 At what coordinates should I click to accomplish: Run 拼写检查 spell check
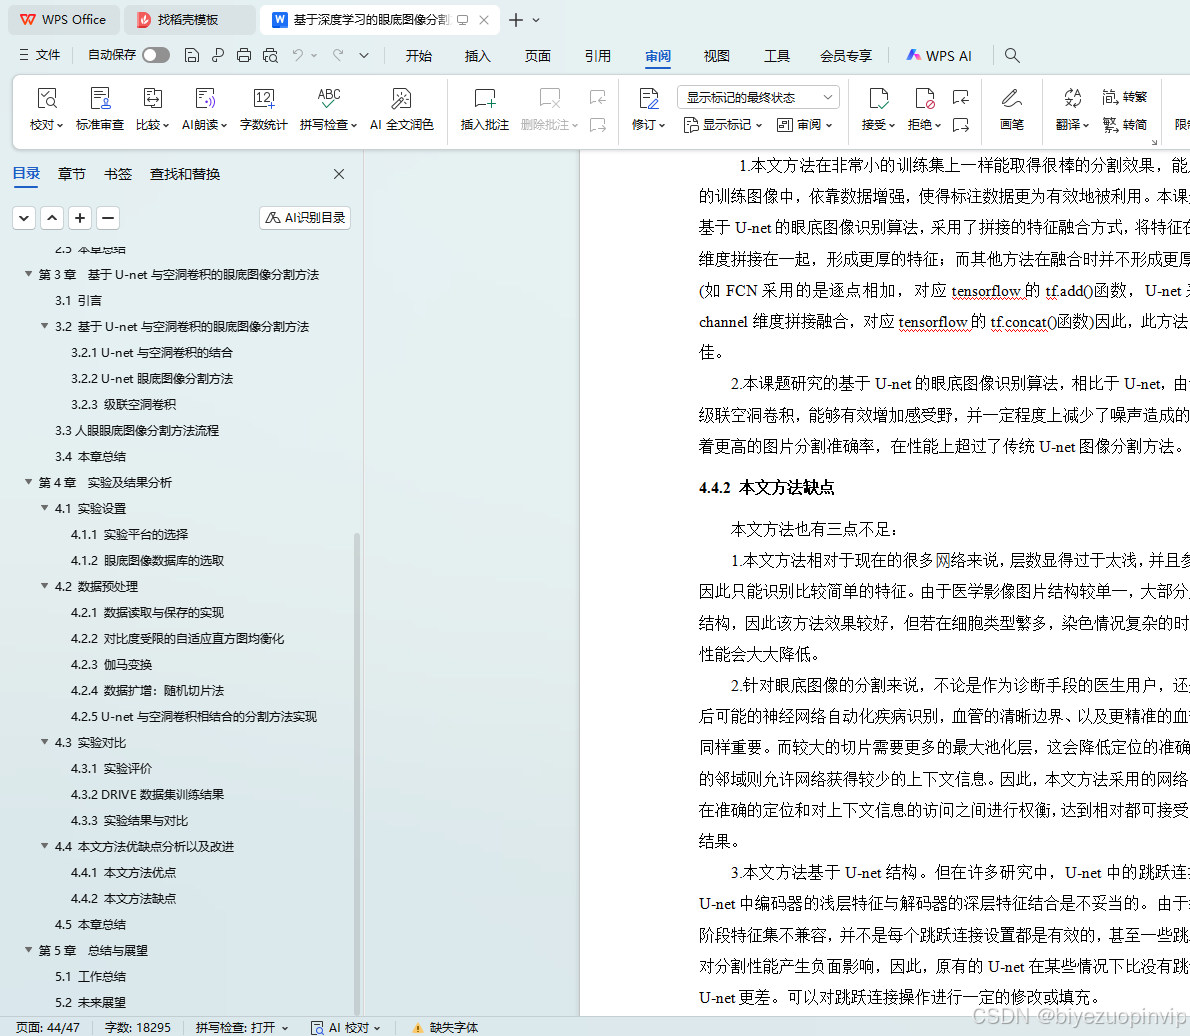point(328,109)
